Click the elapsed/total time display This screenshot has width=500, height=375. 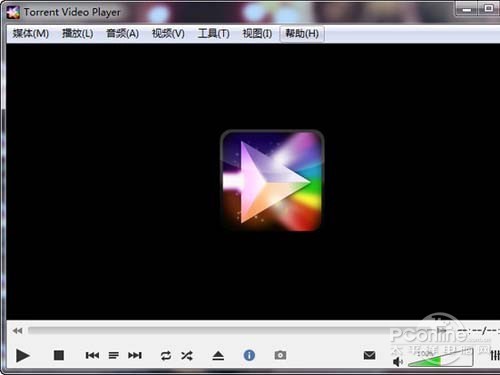click(479, 331)
